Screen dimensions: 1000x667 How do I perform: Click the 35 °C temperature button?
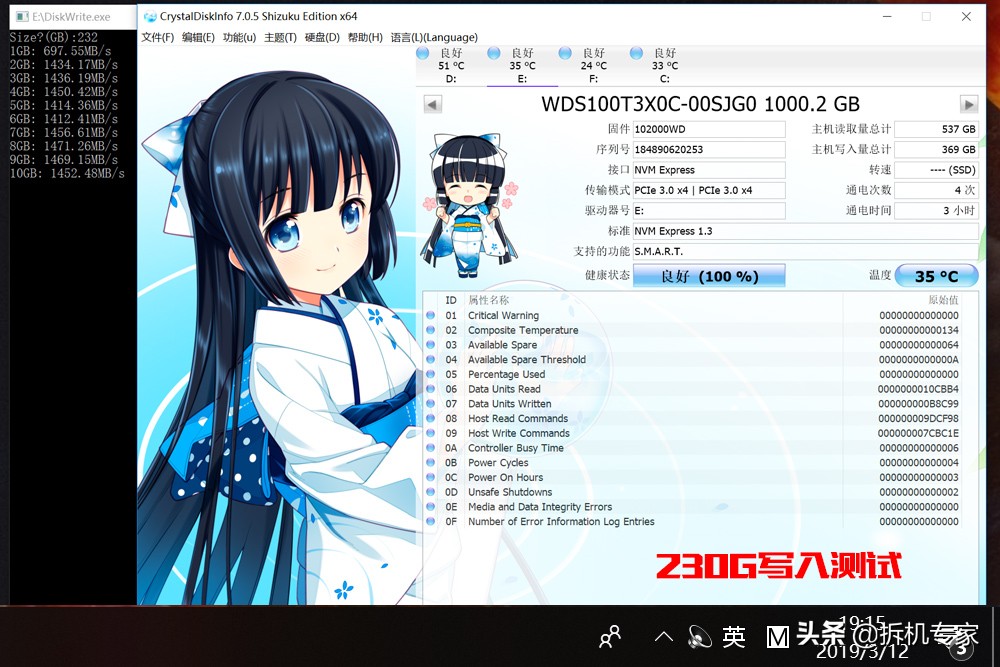936,276
